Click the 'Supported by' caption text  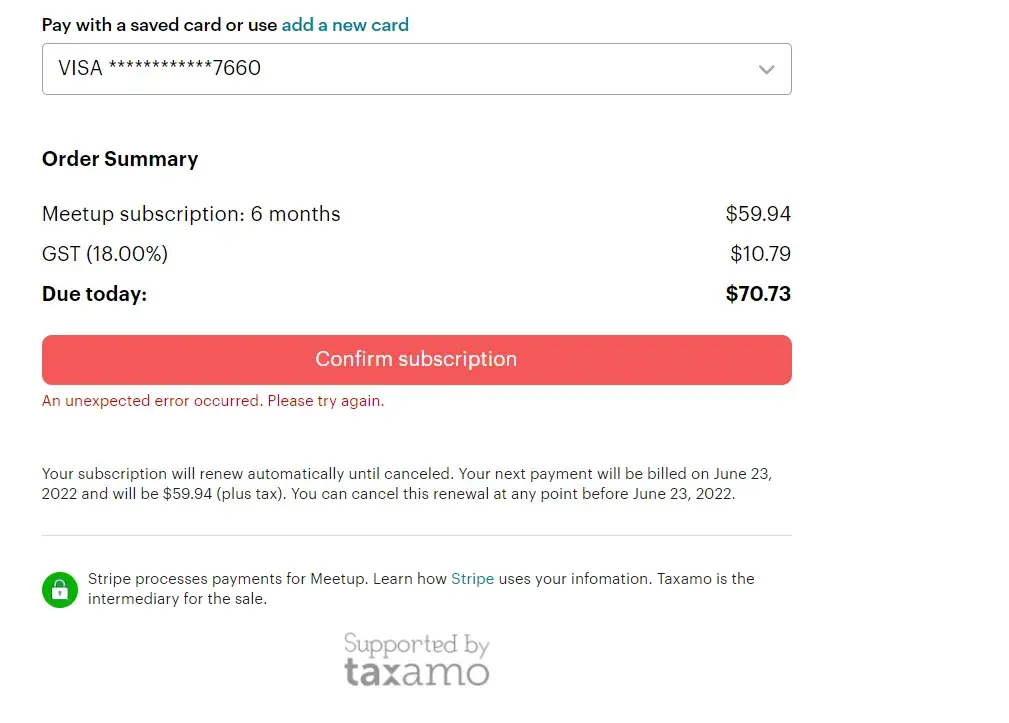click(416, 644)
